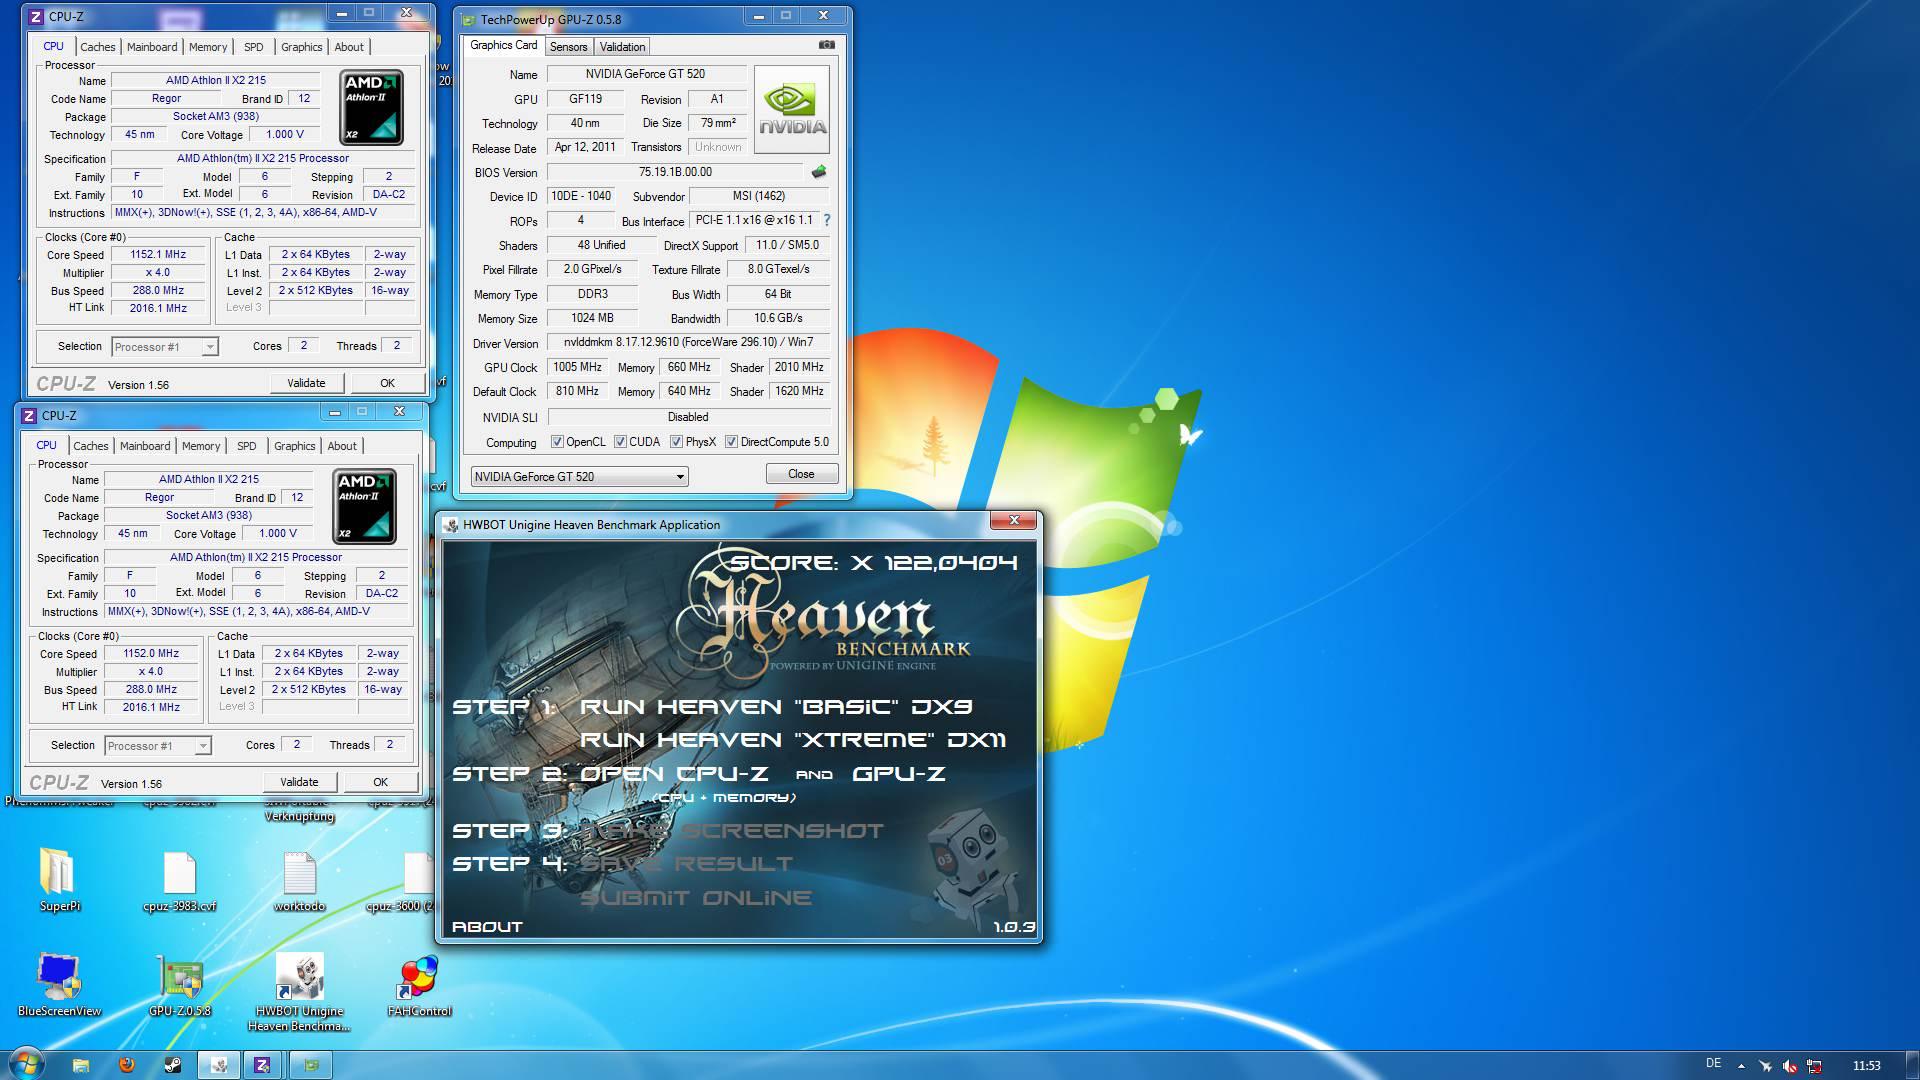Run Heaven "Basic" DX9 benchmark
The width and height of the screenshot is (1920, 1080).
tap(776, 707)
